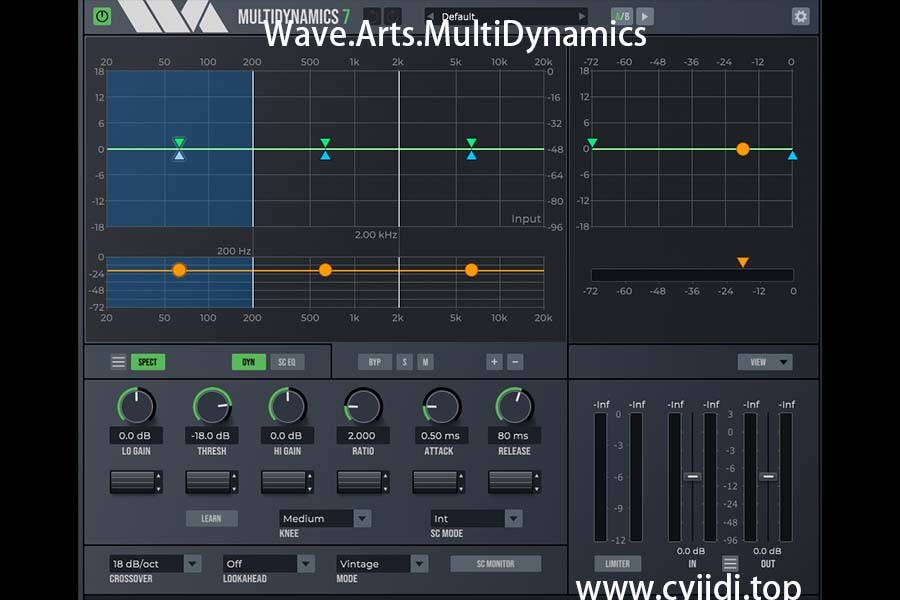Click the redo arrow in top bar
Screen dimensions: 900x600
pos(393,16)
